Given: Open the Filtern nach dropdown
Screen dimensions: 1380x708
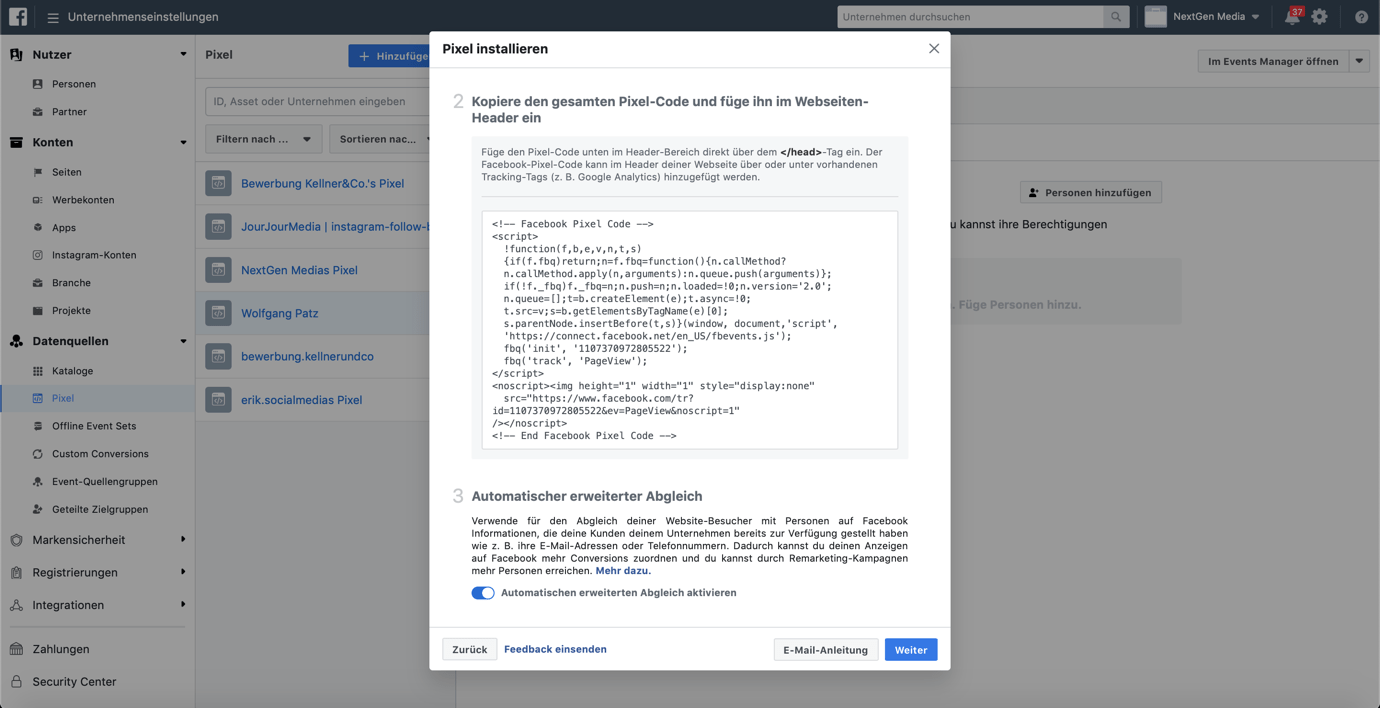Looking at the screenshot, I should tap(264, 139).
